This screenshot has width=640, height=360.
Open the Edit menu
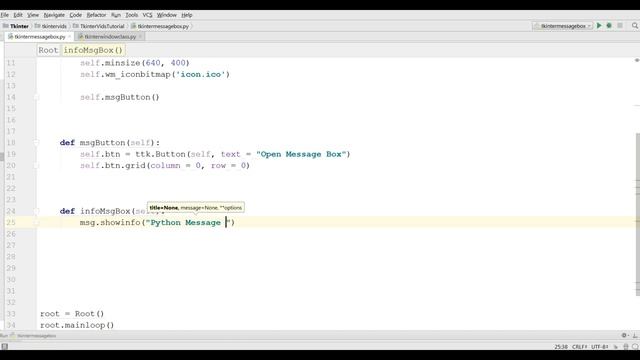[18, 15]
